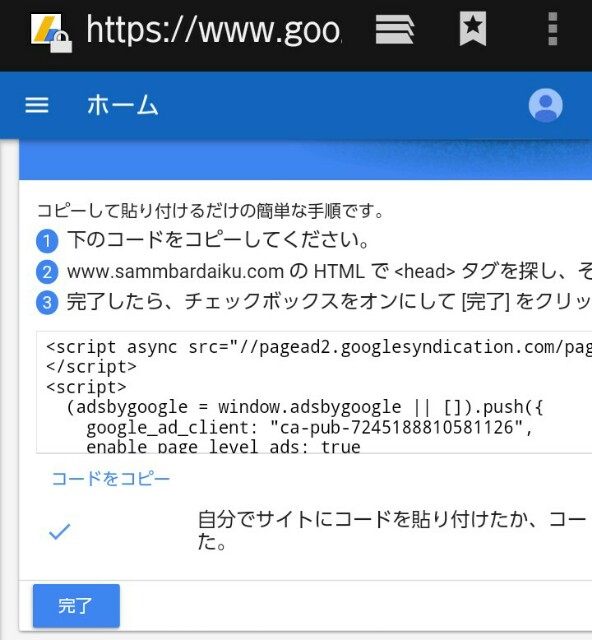This screenshot has height=640, width=592.
Task: Click inside the AdSense code snippet box
Action: pos(314,392)
